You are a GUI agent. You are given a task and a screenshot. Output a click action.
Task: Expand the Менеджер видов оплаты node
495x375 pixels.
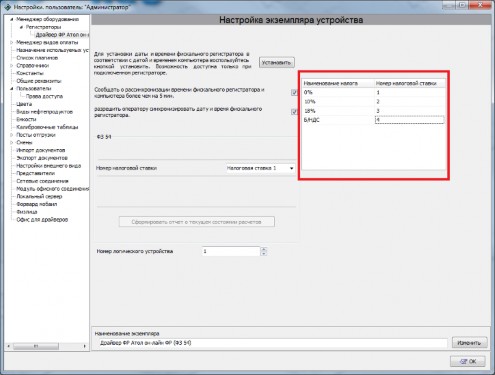point(12,42)
